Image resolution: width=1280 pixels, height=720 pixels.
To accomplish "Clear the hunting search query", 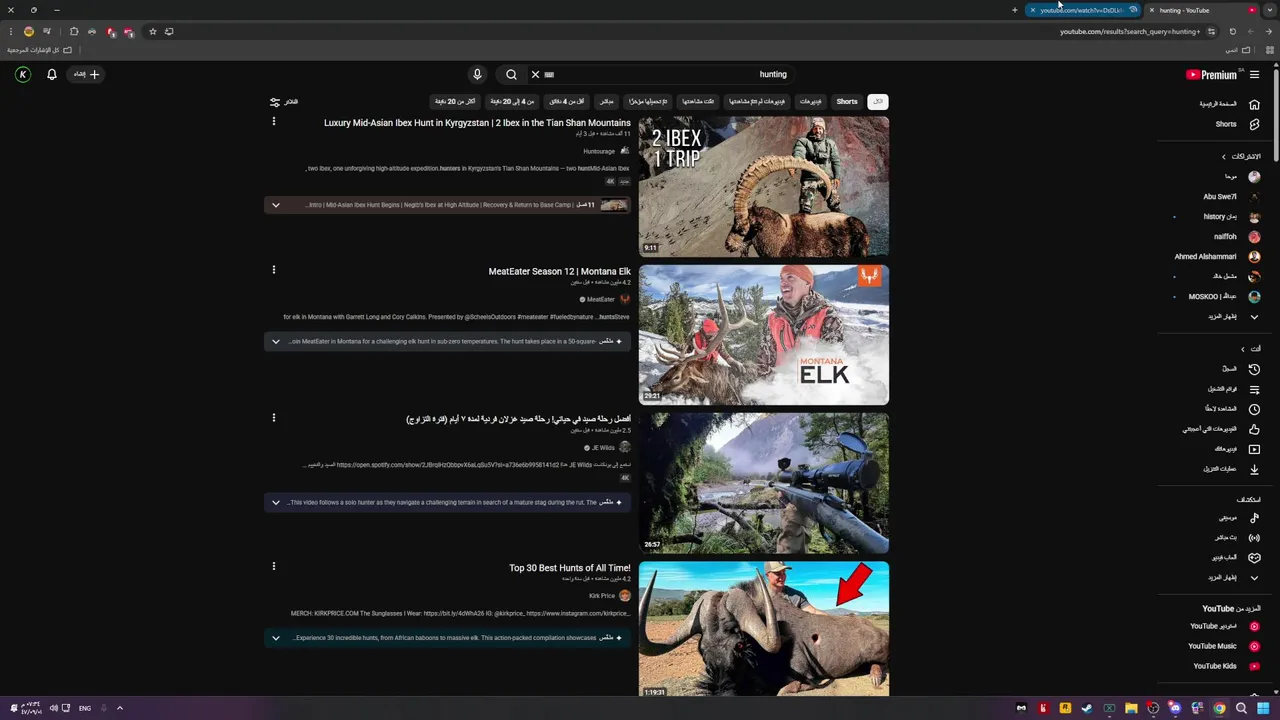I will pos(535,74).
